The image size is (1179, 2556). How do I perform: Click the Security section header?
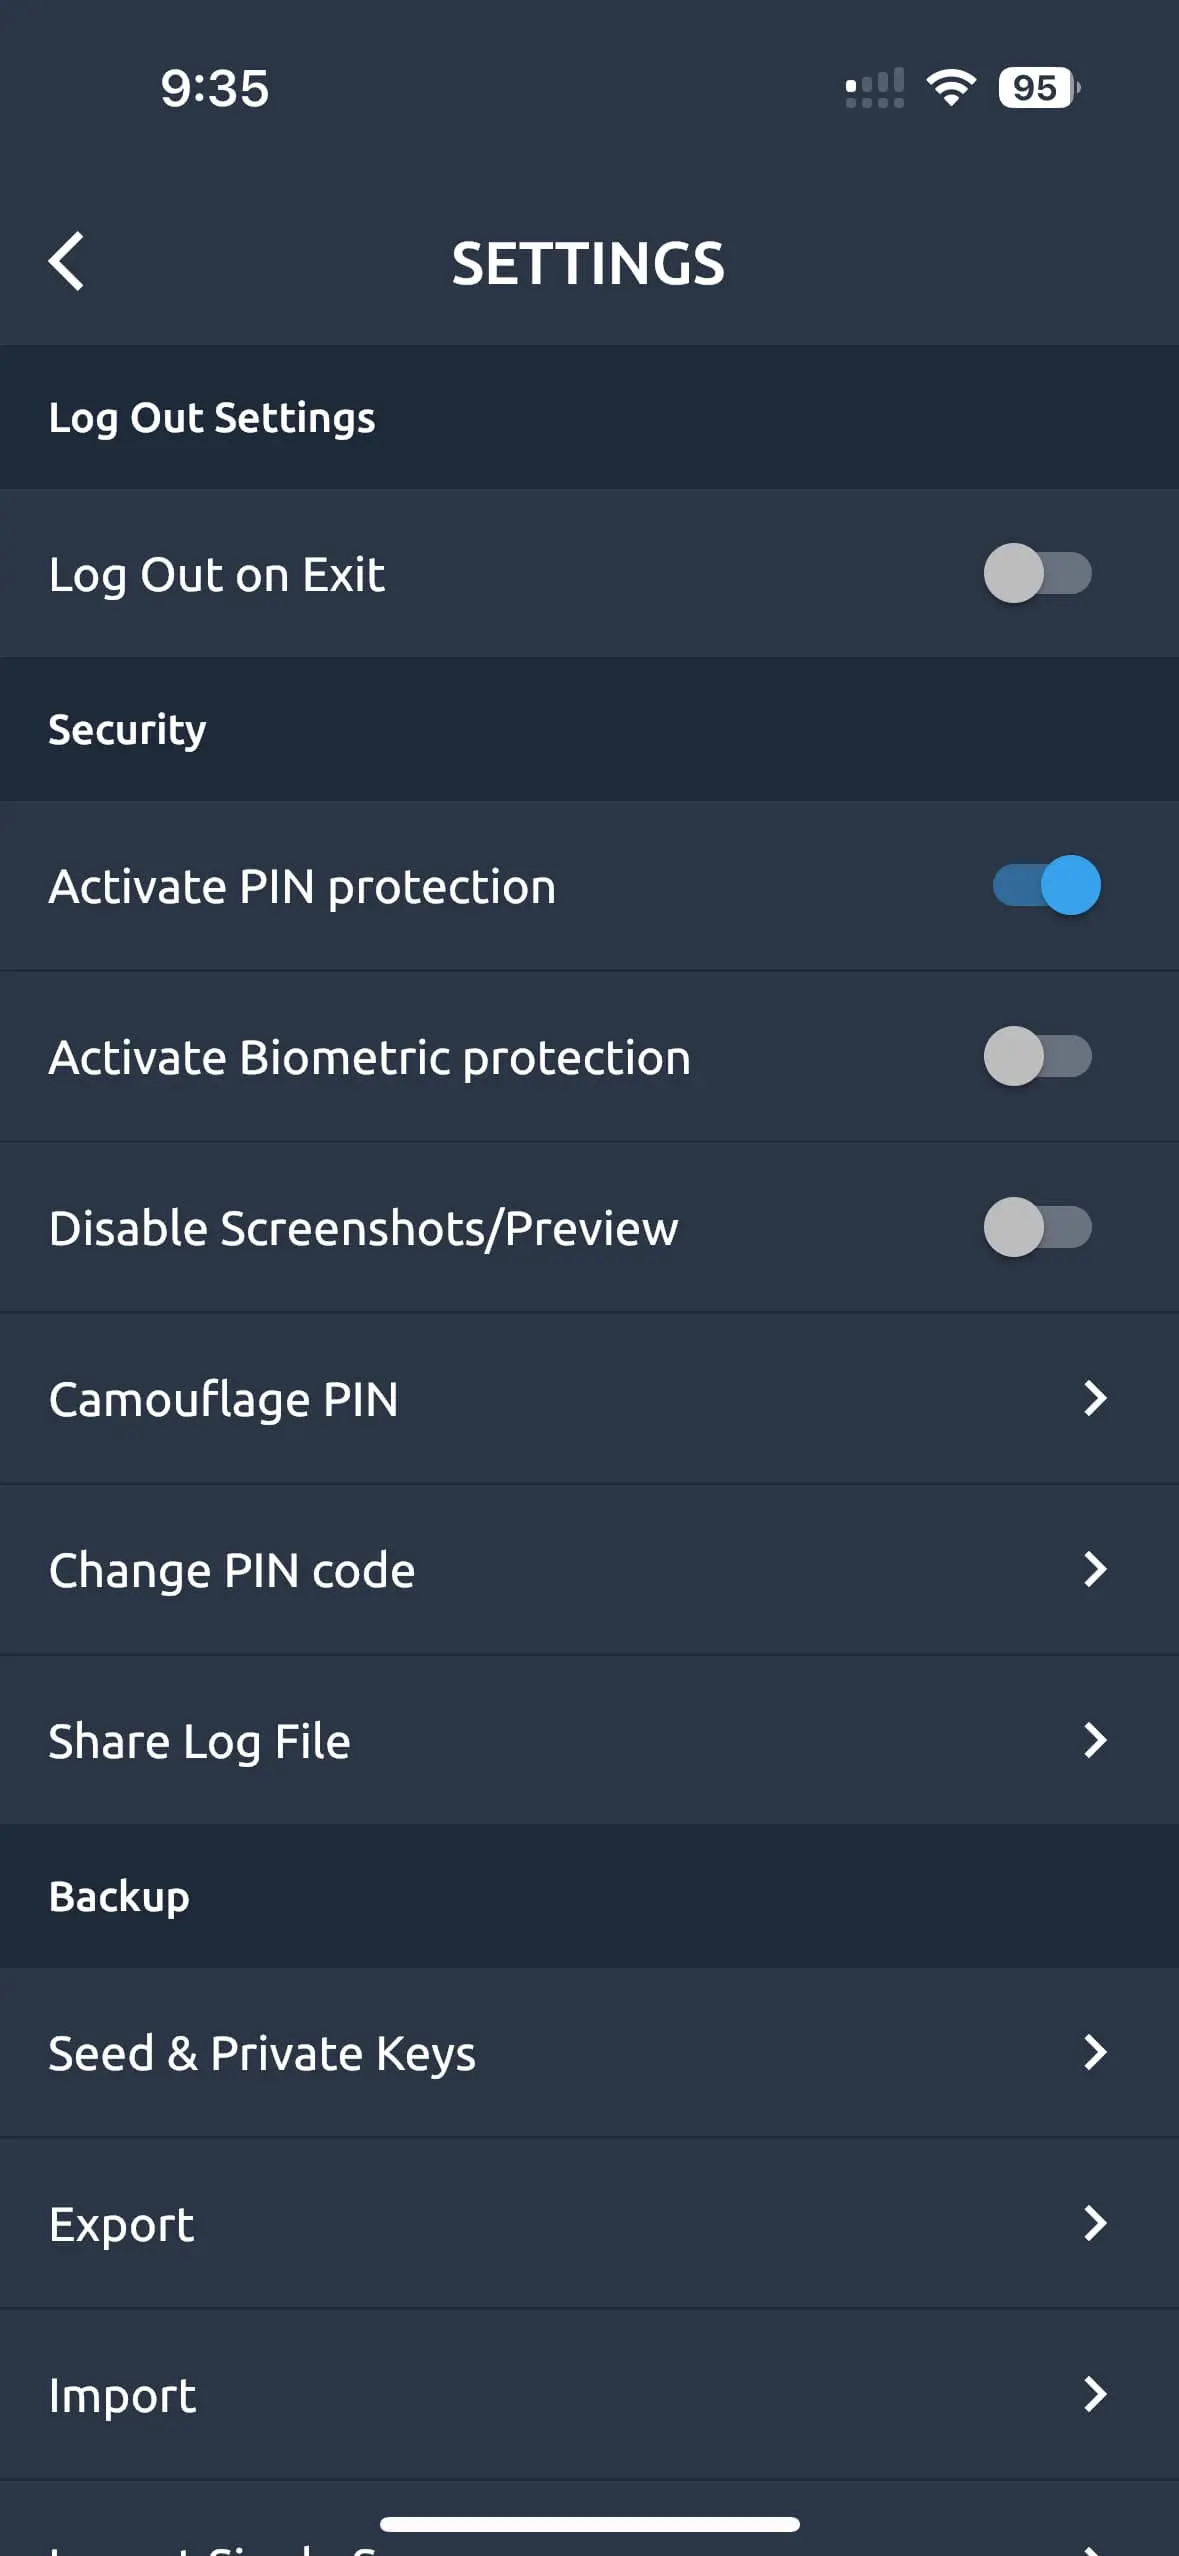pos(126,729)
